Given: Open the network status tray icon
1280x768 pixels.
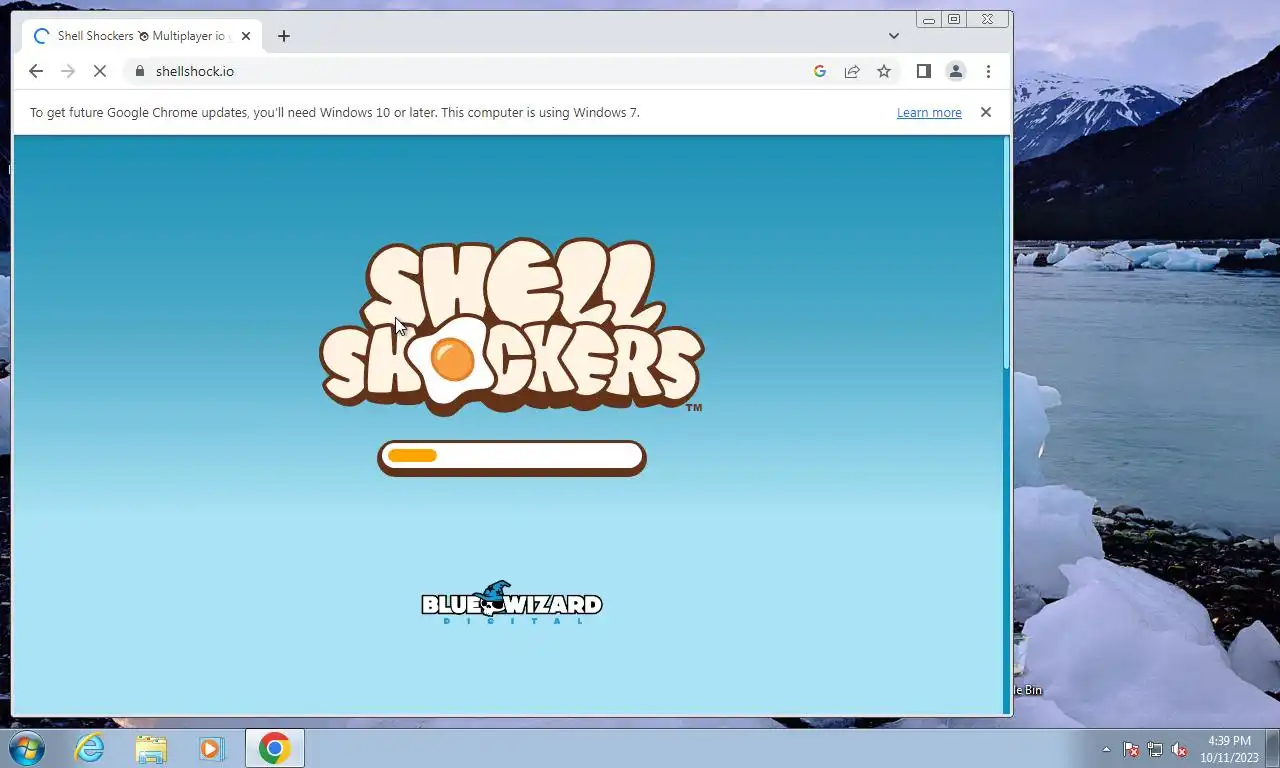Looking at the screenshot, I should pyautogui.click(x=1155, y=749).
